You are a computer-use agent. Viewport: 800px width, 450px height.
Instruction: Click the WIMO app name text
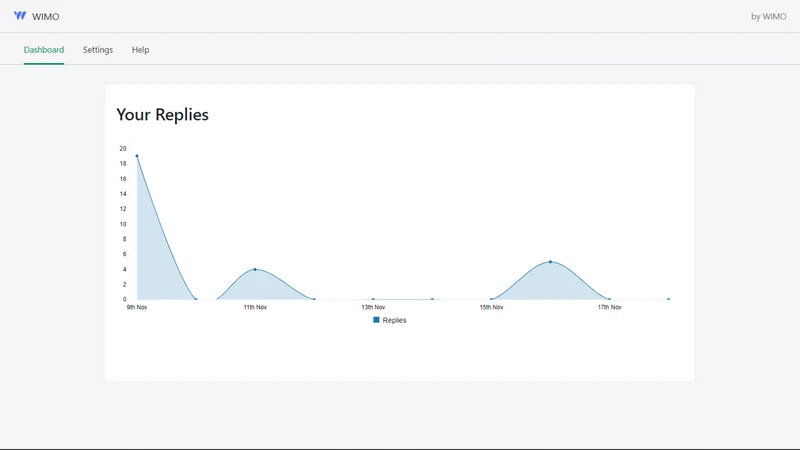[x=45, y=16]
